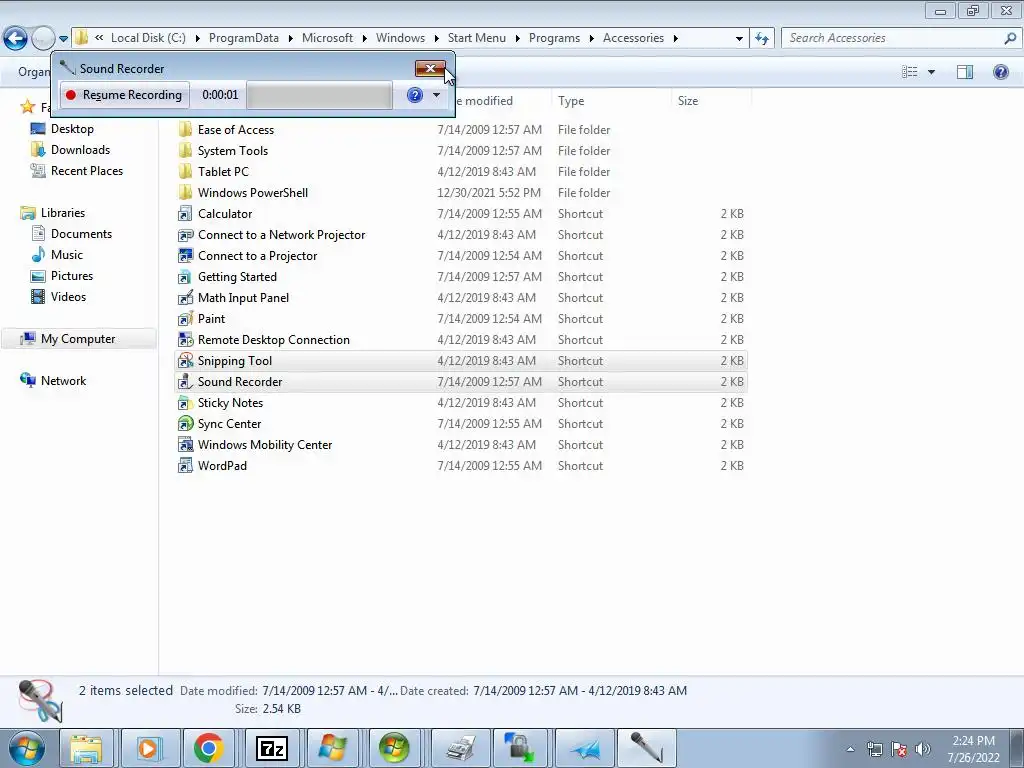Image resolution: width=1024 pixels, height=768 pixels.
Task: Select Desktop in the navigation pane
Action: click(72, 129)
